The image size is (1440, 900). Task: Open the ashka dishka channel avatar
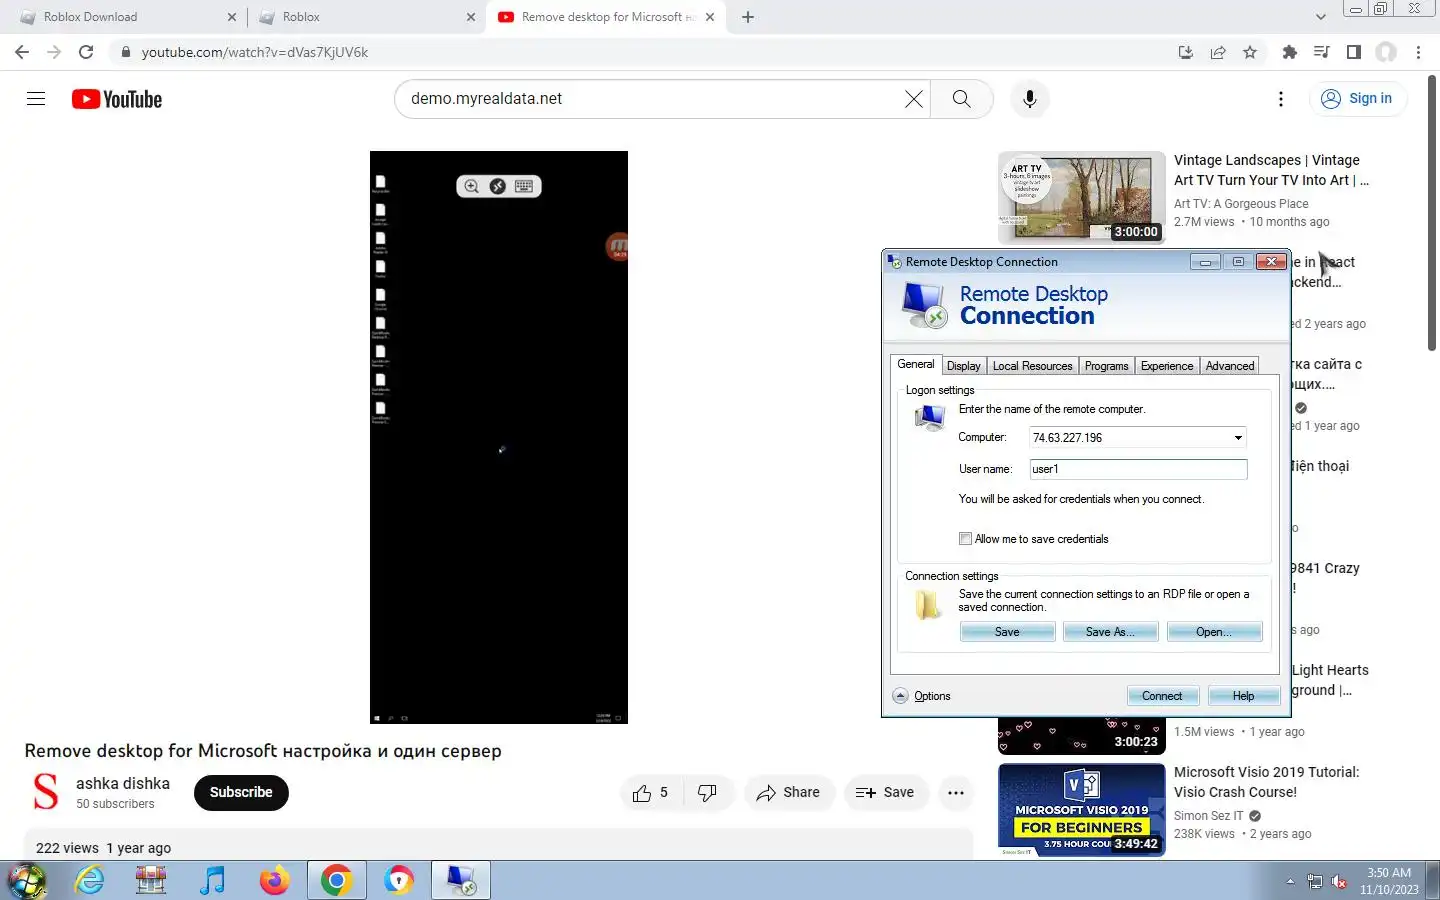(45, 792)
